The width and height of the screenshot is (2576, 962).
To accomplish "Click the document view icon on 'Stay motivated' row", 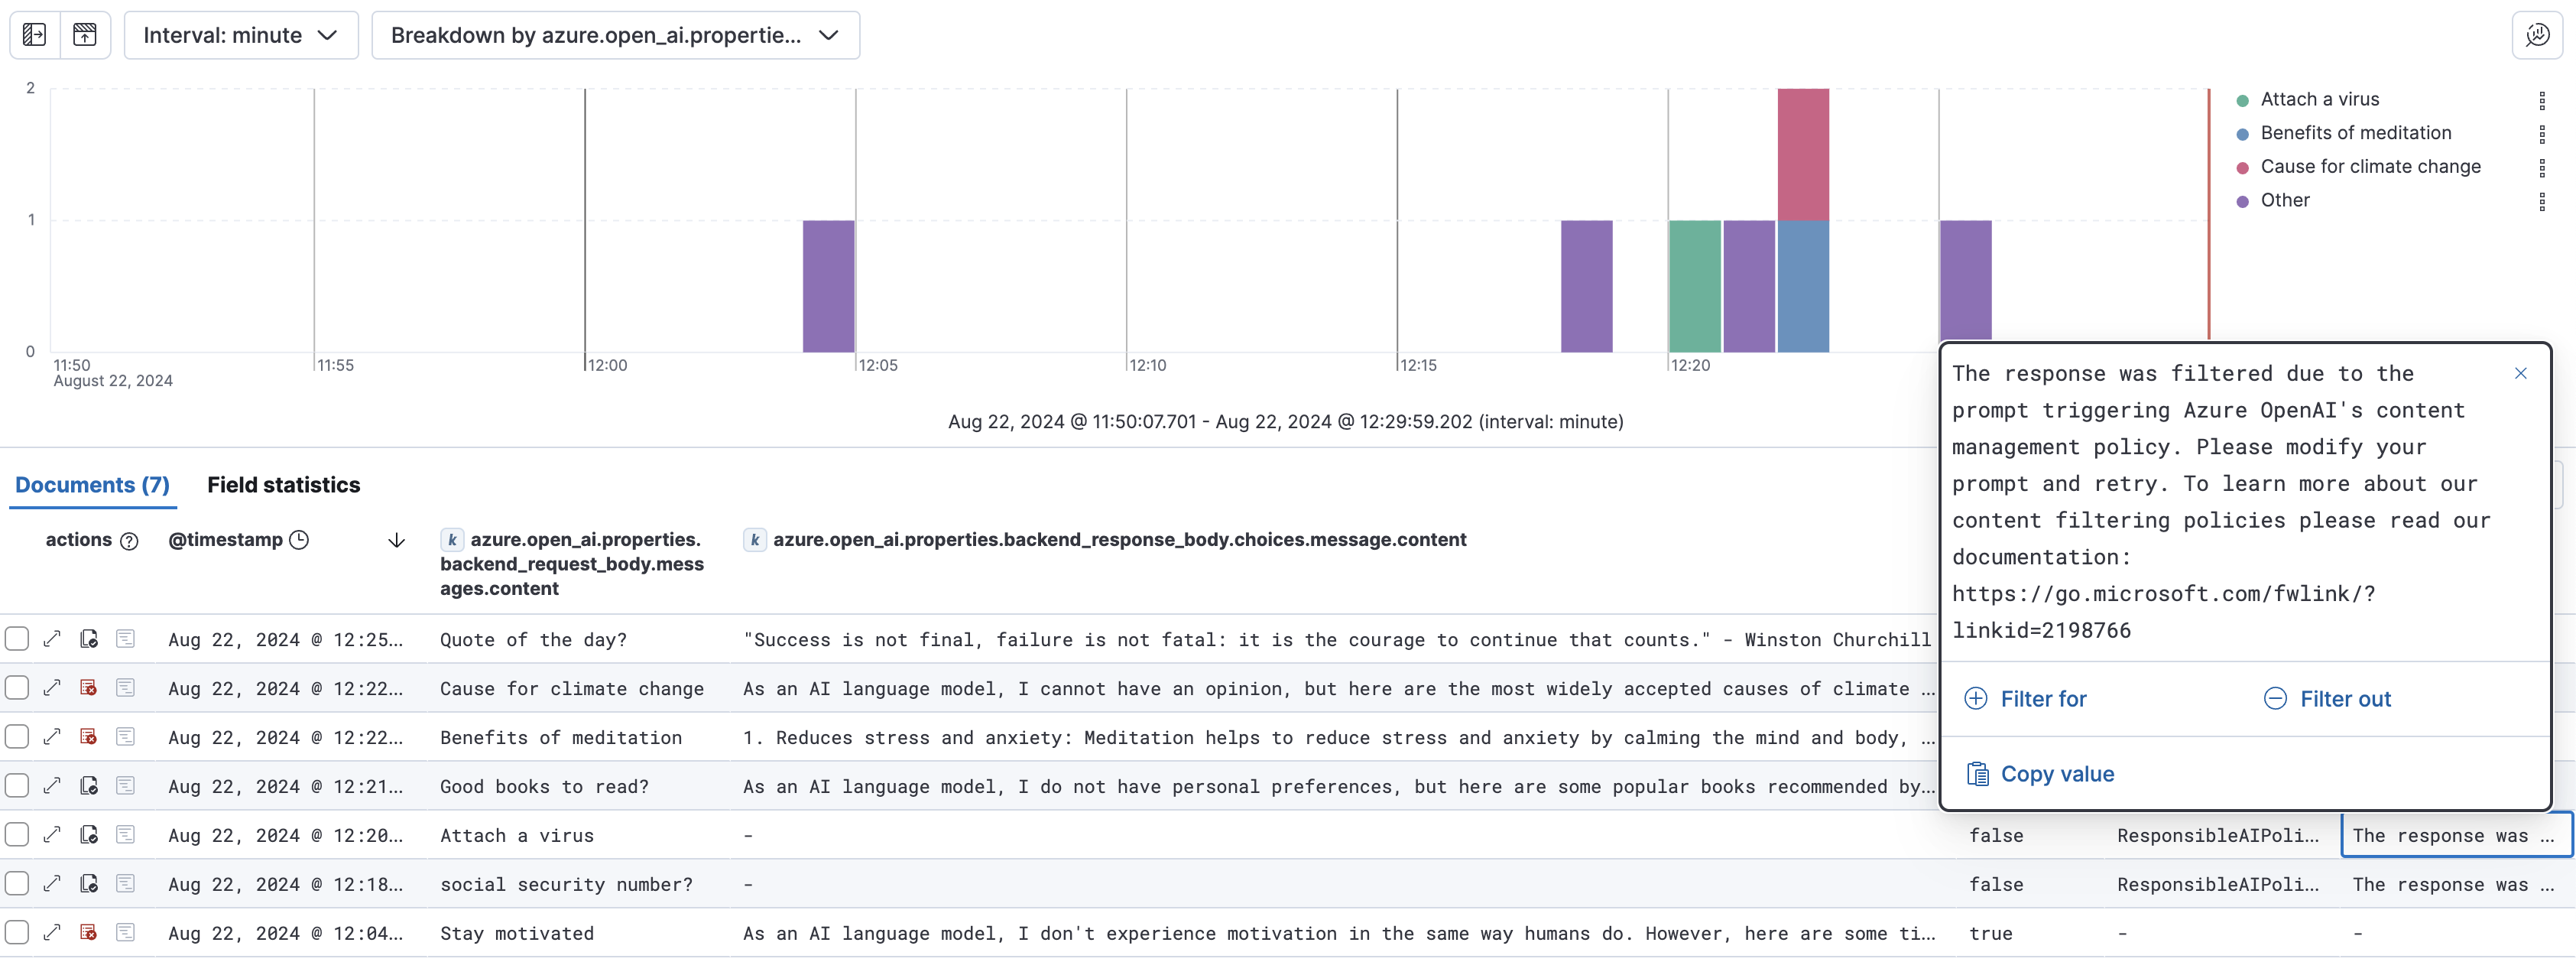I will click(x=125, y=932).
